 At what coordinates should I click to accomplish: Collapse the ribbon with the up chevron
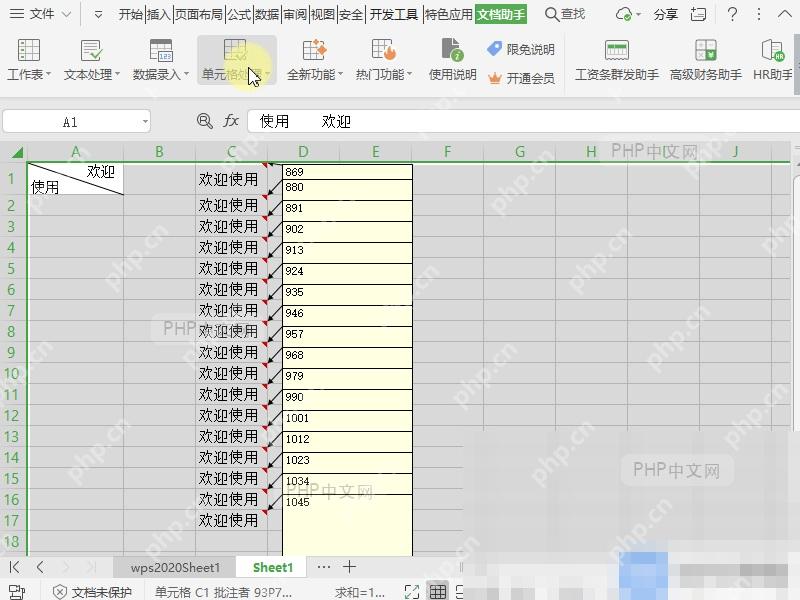coord(785,14)
